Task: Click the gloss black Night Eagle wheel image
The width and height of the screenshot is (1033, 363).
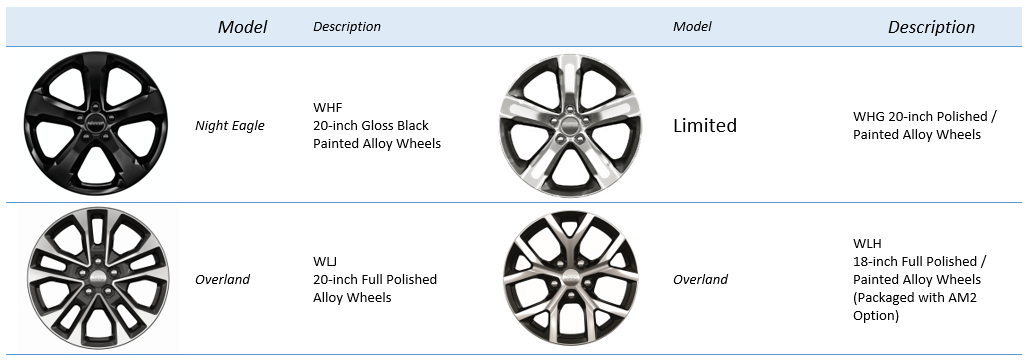Action: (96, 124)
